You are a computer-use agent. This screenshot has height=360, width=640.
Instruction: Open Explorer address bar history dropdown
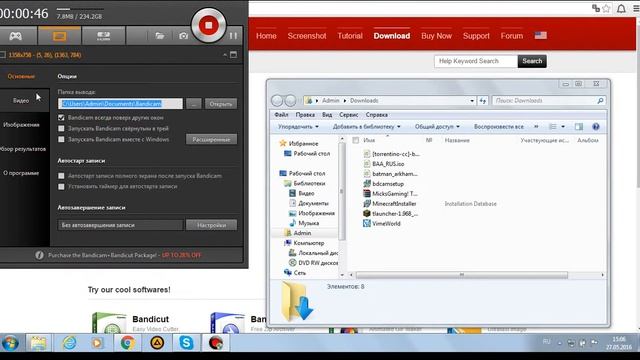coord(472,100)
